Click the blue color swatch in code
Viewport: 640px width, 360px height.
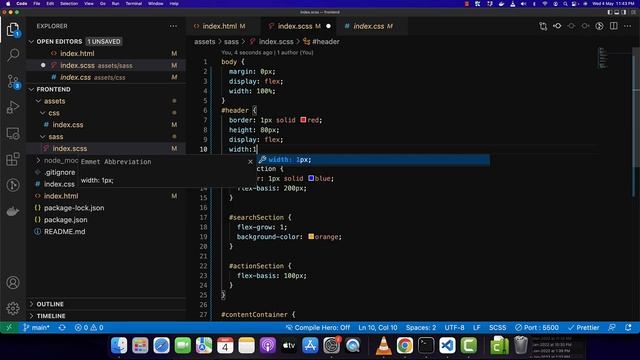pos(311,178)
